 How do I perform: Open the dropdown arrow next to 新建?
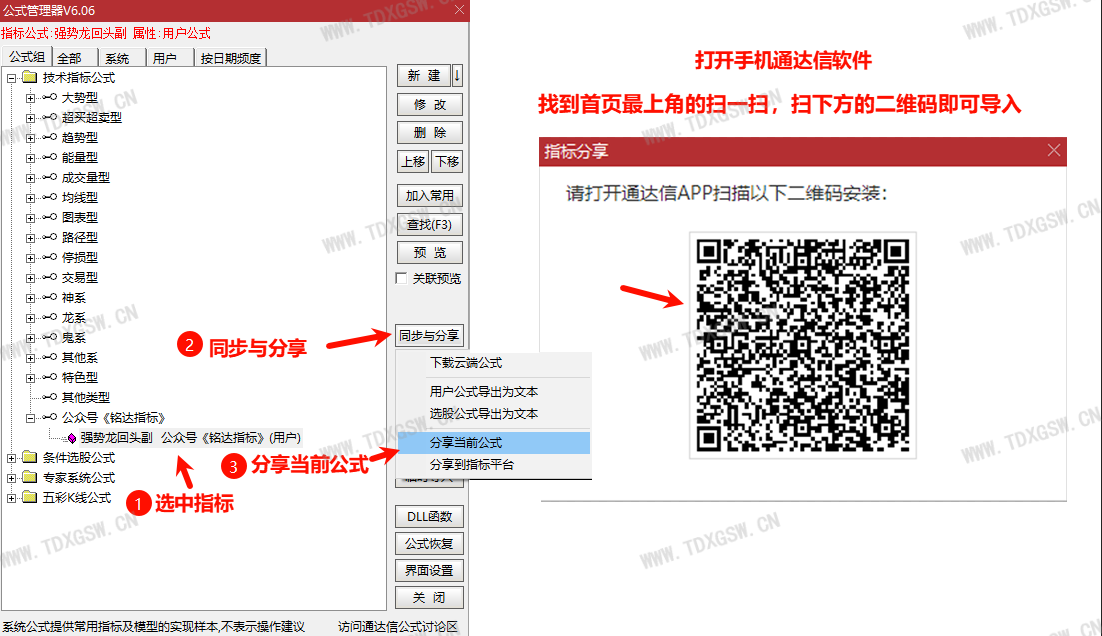[x=457, y=75]
